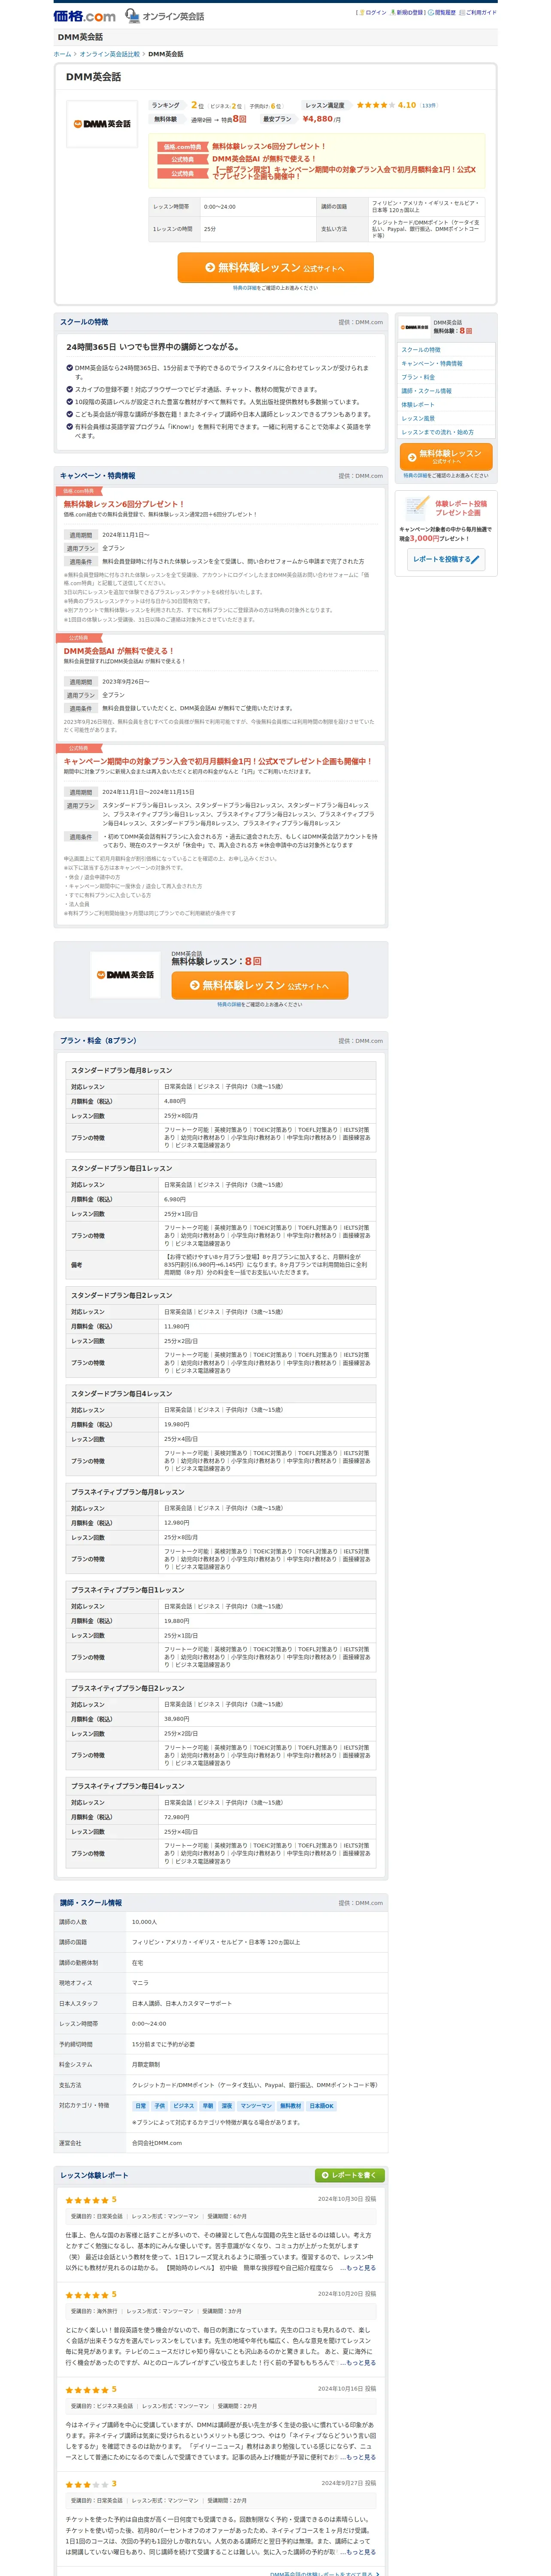Click DMM英会話 logo in middle banner

[x=125, y=974]
